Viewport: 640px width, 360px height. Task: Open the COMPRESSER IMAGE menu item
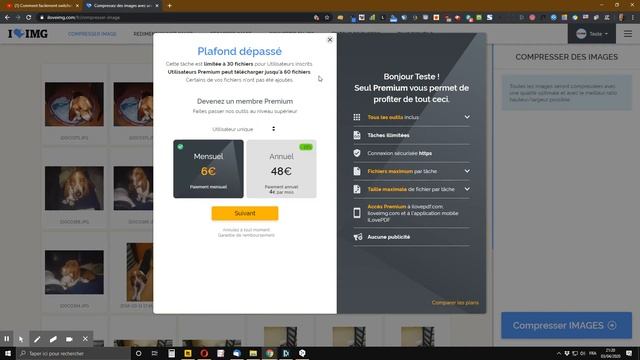pyautogui.click(x=92, y=34)
